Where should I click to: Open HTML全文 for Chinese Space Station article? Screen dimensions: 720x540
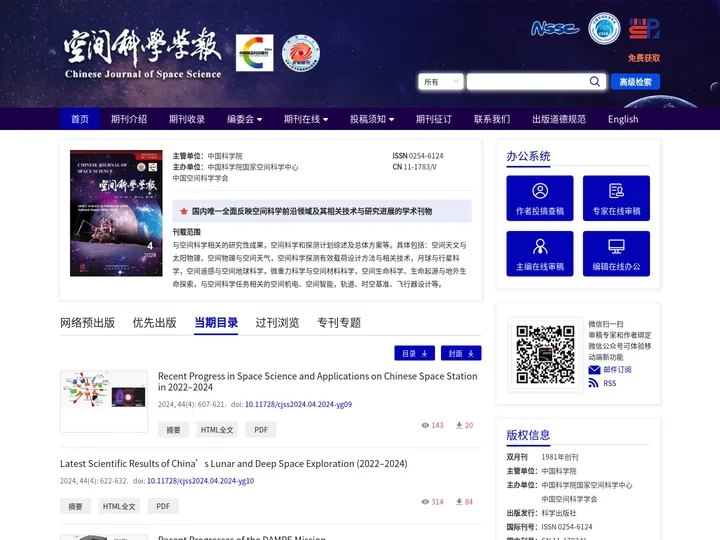(217, 430)
